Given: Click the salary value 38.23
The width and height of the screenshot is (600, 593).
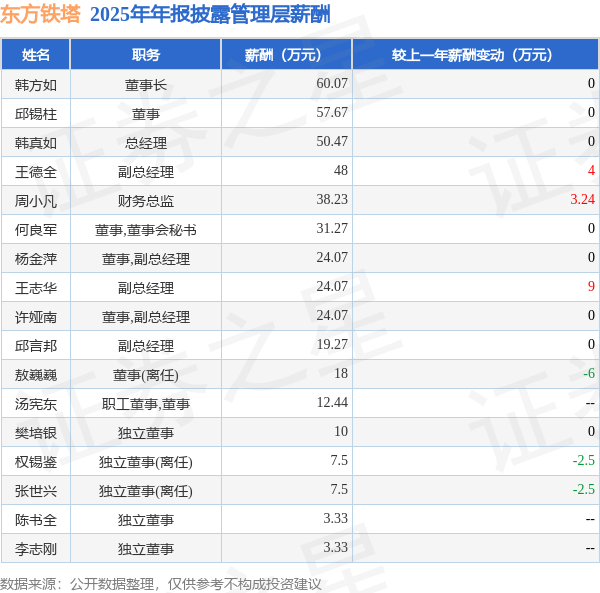Looking at the screenshot, I should point(332,199).
